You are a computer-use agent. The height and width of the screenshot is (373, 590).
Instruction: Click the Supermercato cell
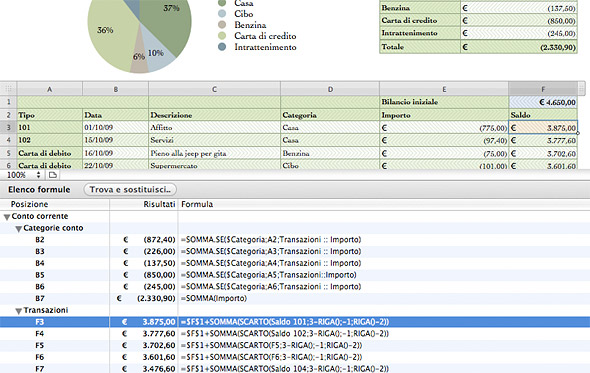214,165
